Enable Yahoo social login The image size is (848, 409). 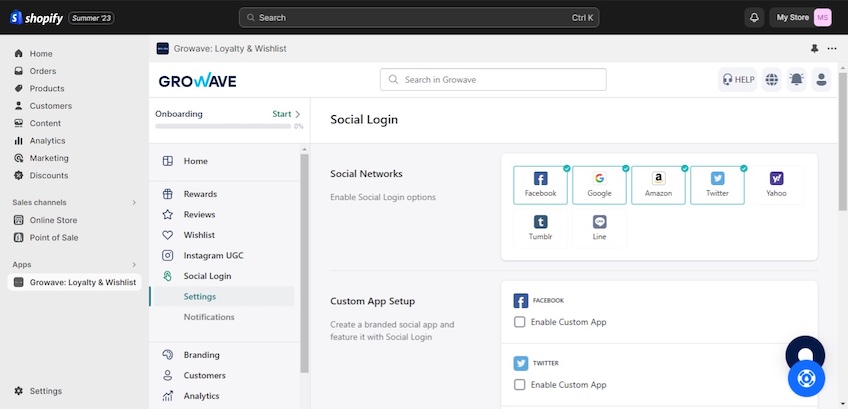click(776, 185)
